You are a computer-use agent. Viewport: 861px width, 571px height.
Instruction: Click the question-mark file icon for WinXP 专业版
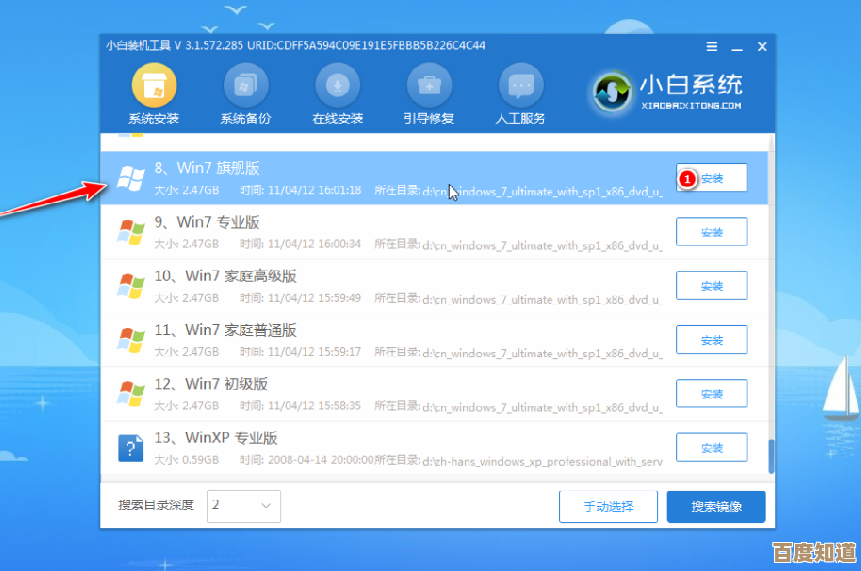pos(131,447)
